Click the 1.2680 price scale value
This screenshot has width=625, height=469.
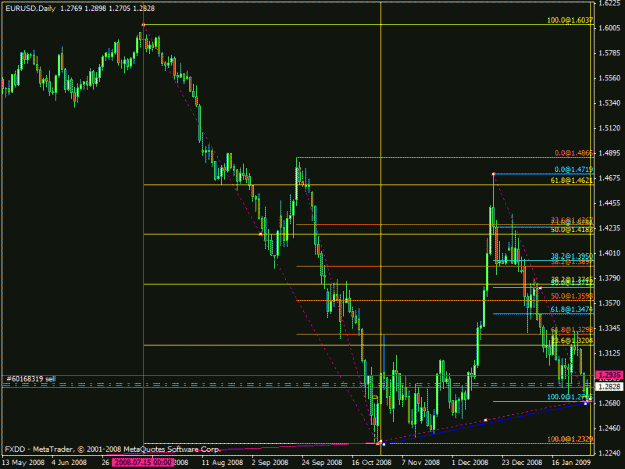pos(610,403)
